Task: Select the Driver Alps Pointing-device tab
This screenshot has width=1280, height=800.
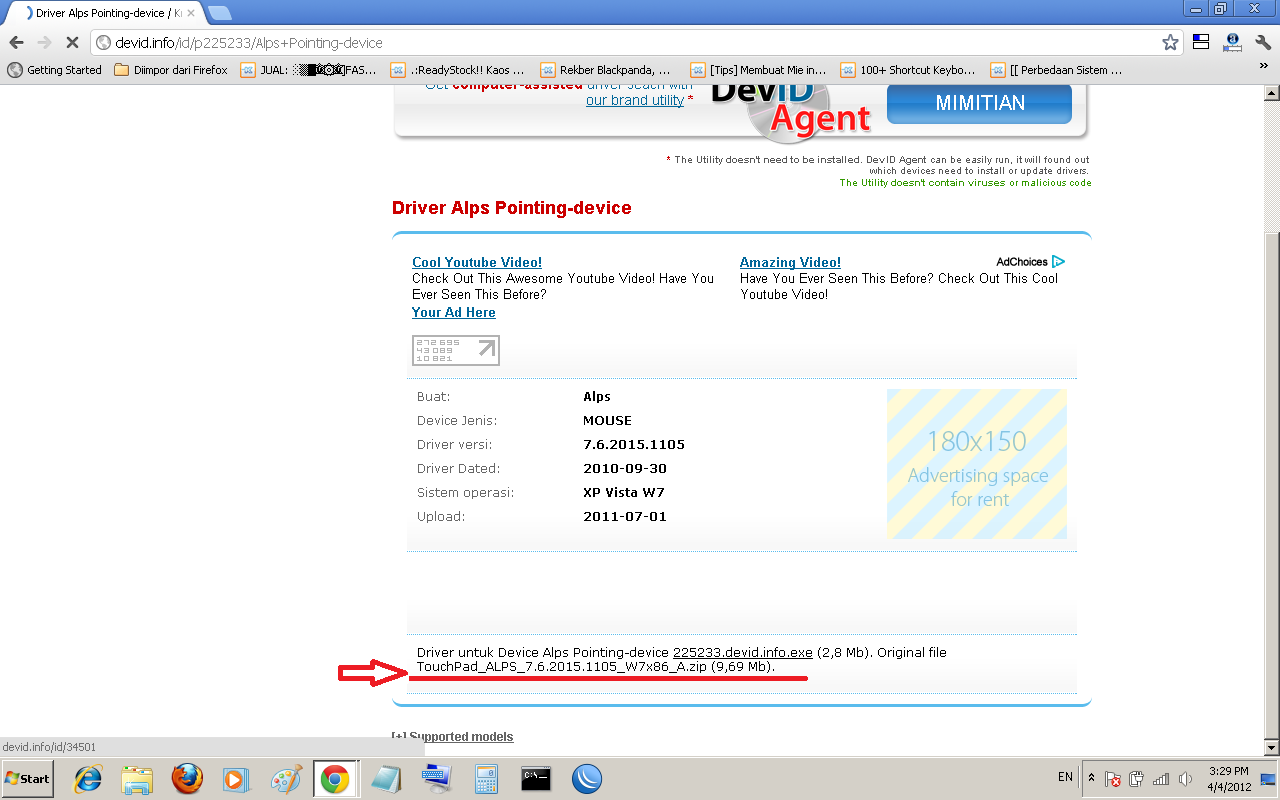Action: pyautogui.click(x=105, y=14)
